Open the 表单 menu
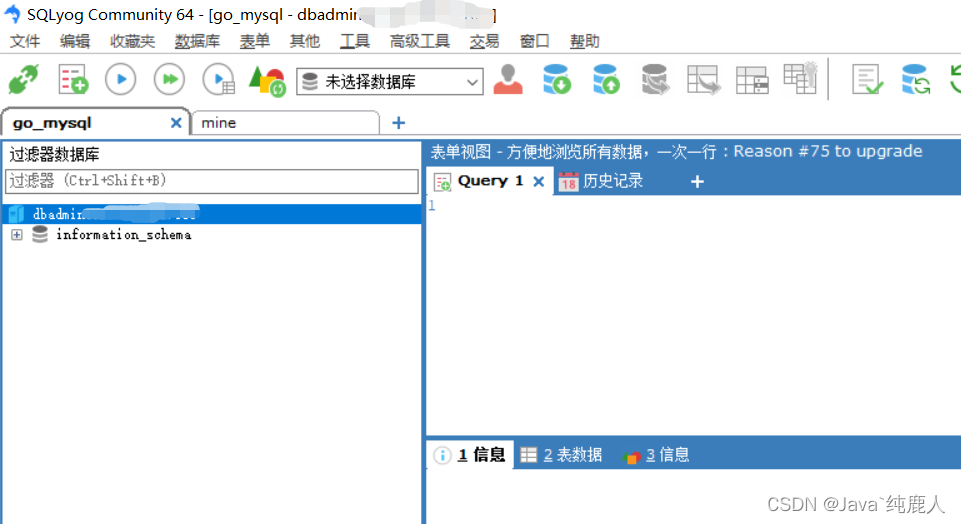Image resolution: width=961 pixels, height=524 pixels. point(255,41)
